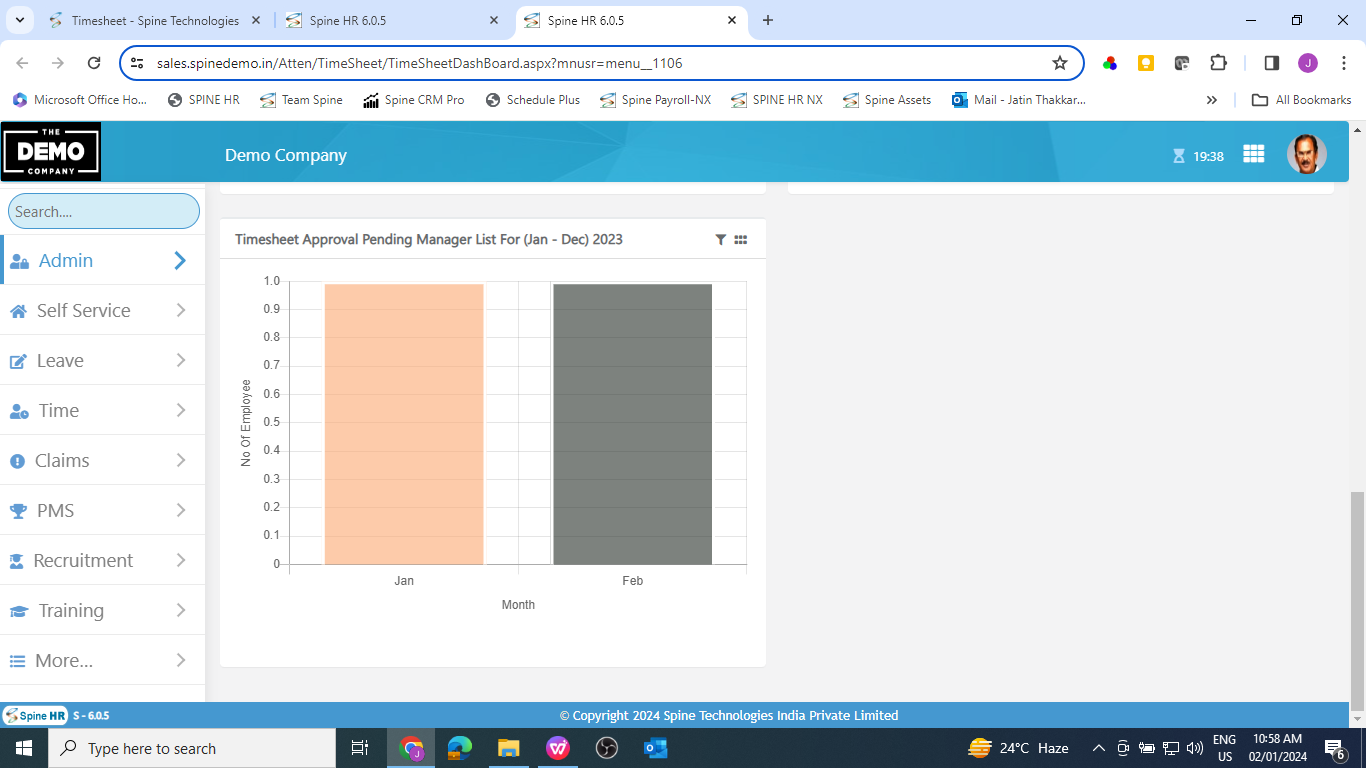The width and height of the screenshot is (1366, 768).
Task: Expand the Training menu chevron
Action: click(x=181, y=610)
